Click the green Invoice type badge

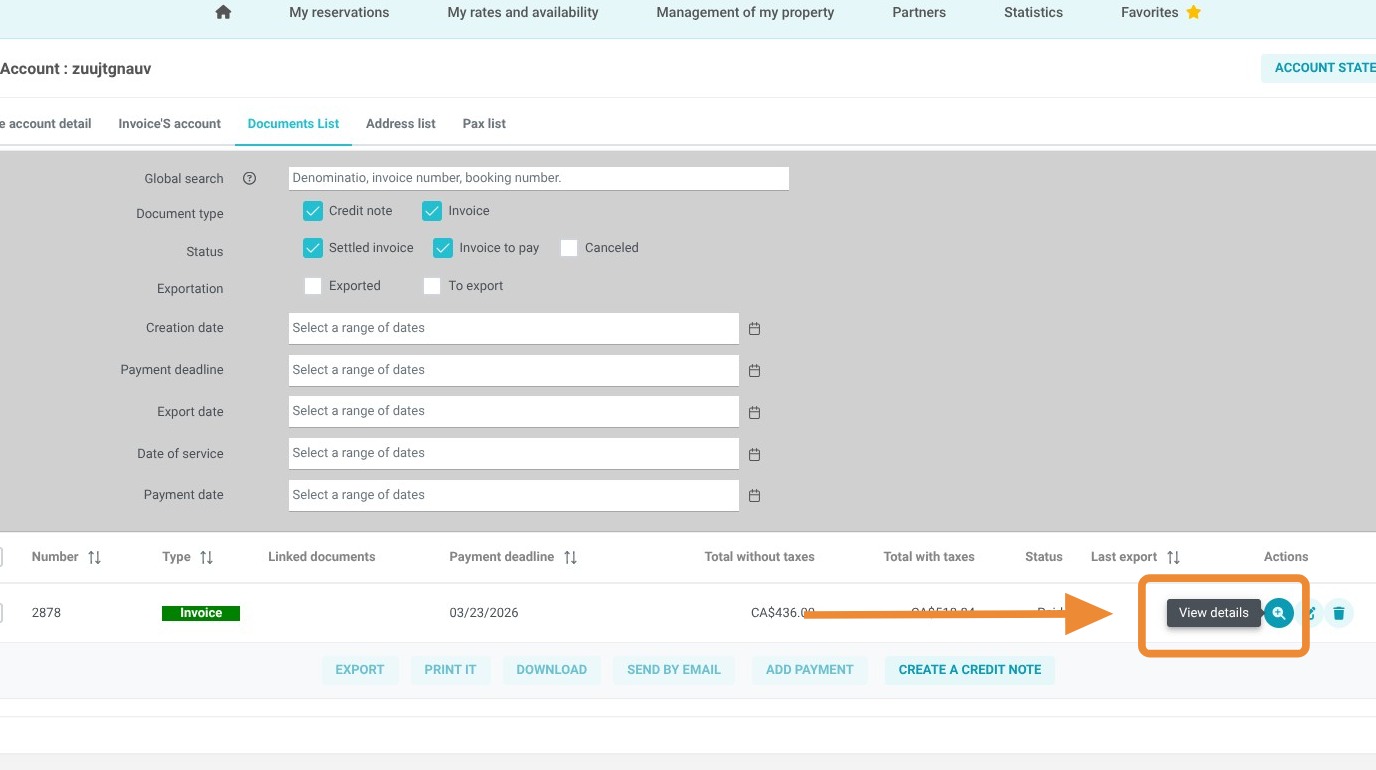click(201, 613)
